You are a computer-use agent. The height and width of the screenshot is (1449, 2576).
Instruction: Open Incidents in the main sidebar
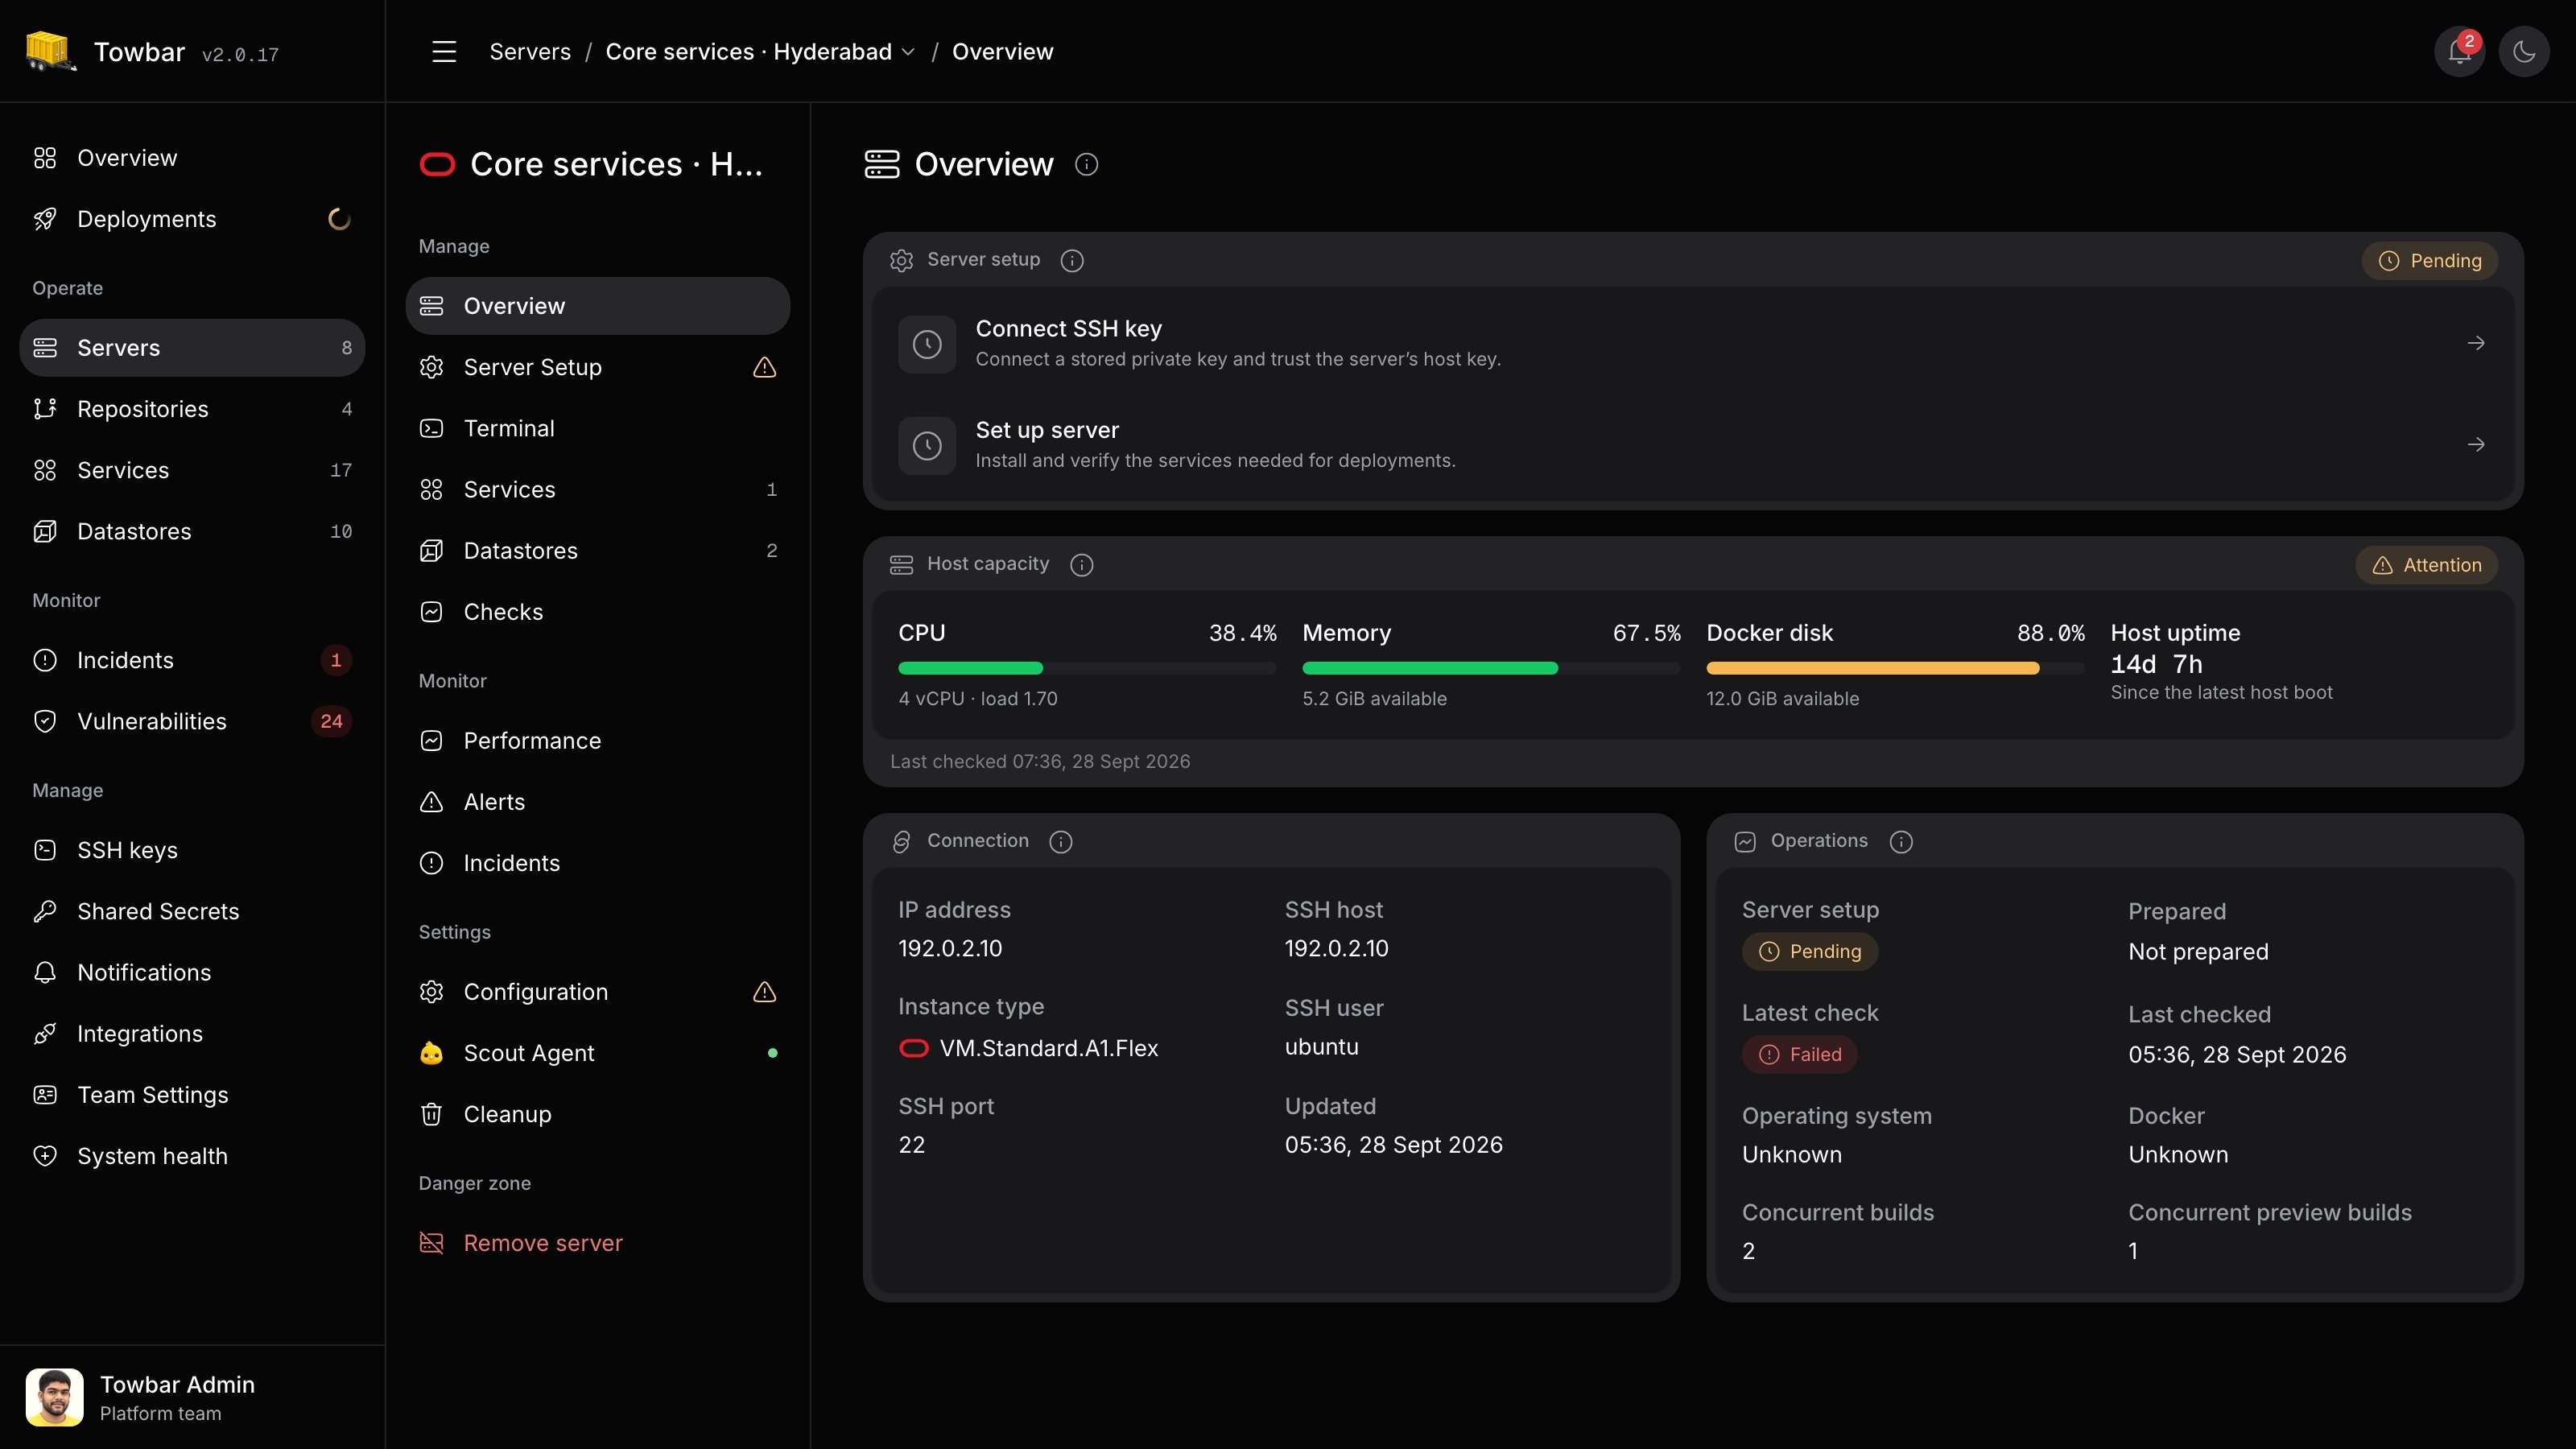[x=192, y=660]
